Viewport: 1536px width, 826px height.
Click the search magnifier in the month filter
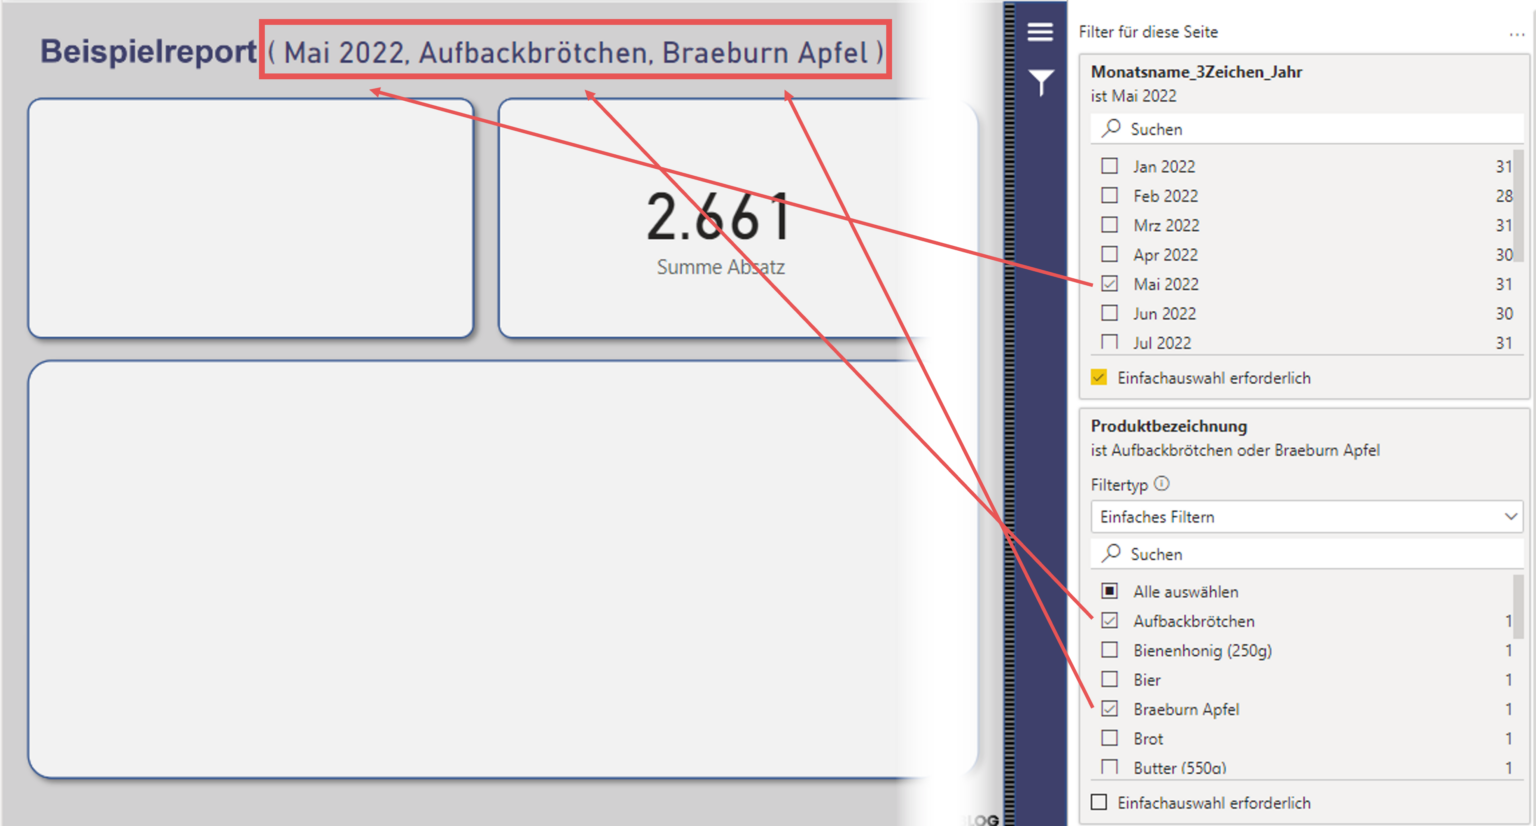(x=1110, y=128)
